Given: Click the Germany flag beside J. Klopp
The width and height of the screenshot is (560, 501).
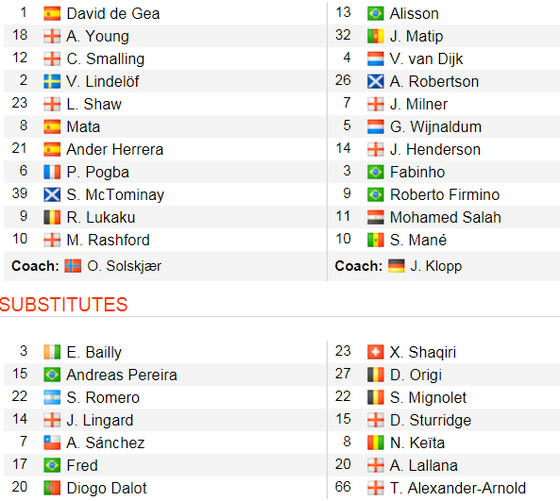Looking at the screenshot, I should (396, 266).
